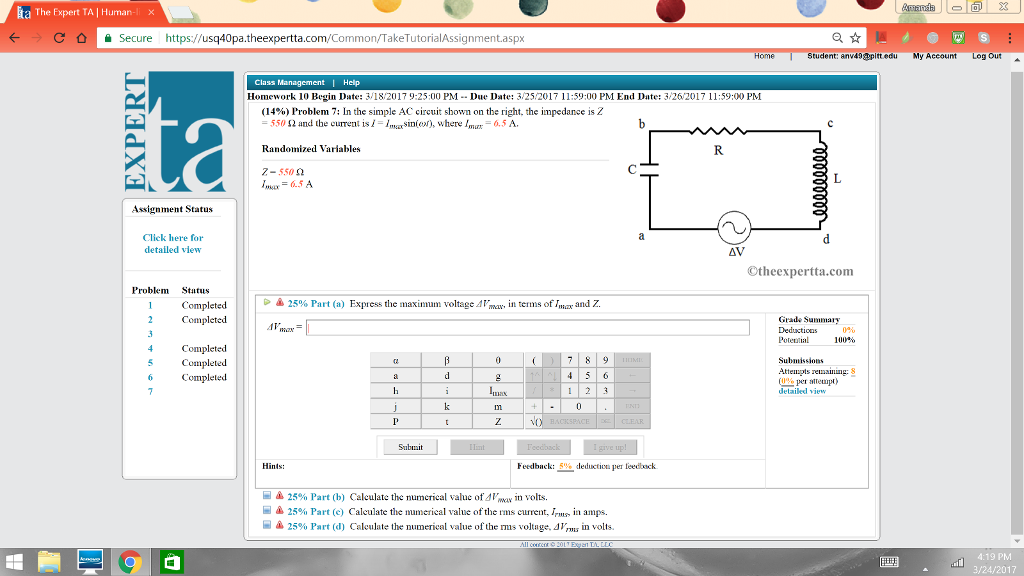Expand Part (d) rms voltage question
This screenshot has height=576, width=1024.
[267, 526]
